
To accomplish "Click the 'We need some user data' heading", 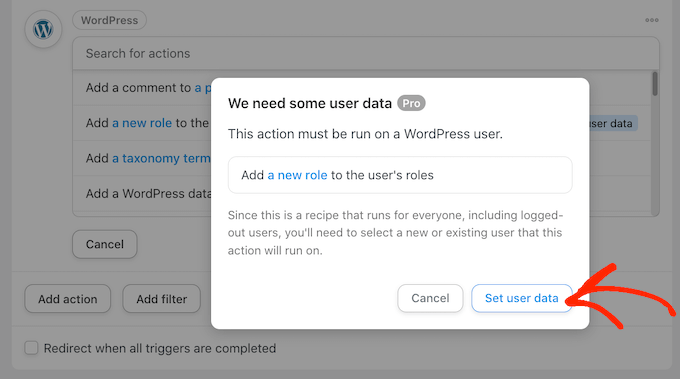I will point(310,103).
